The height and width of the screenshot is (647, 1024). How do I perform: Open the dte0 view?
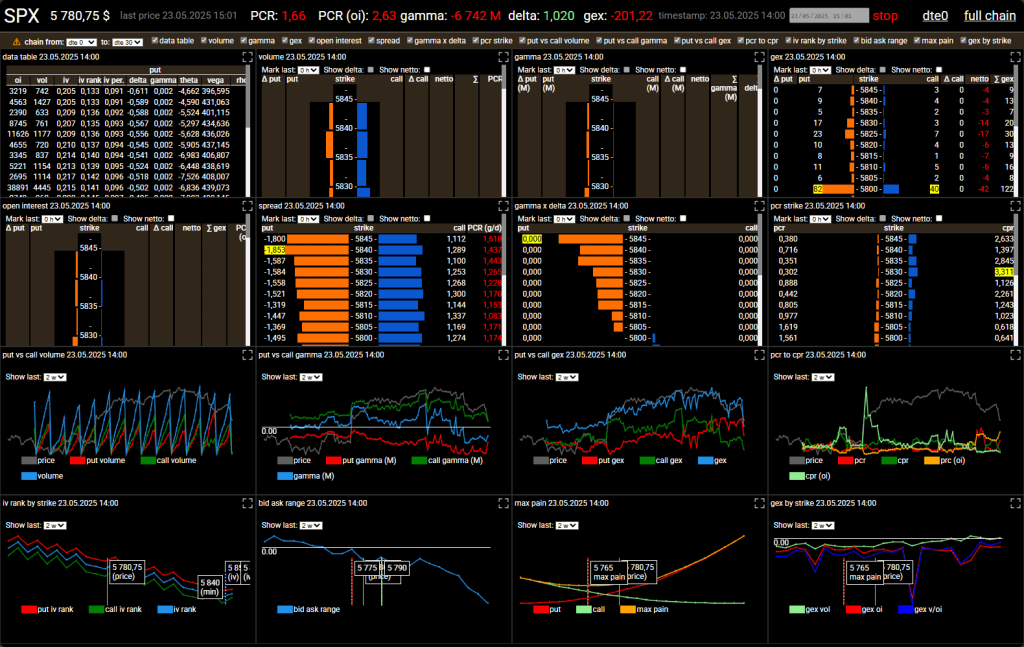click(x=935, y=16)
